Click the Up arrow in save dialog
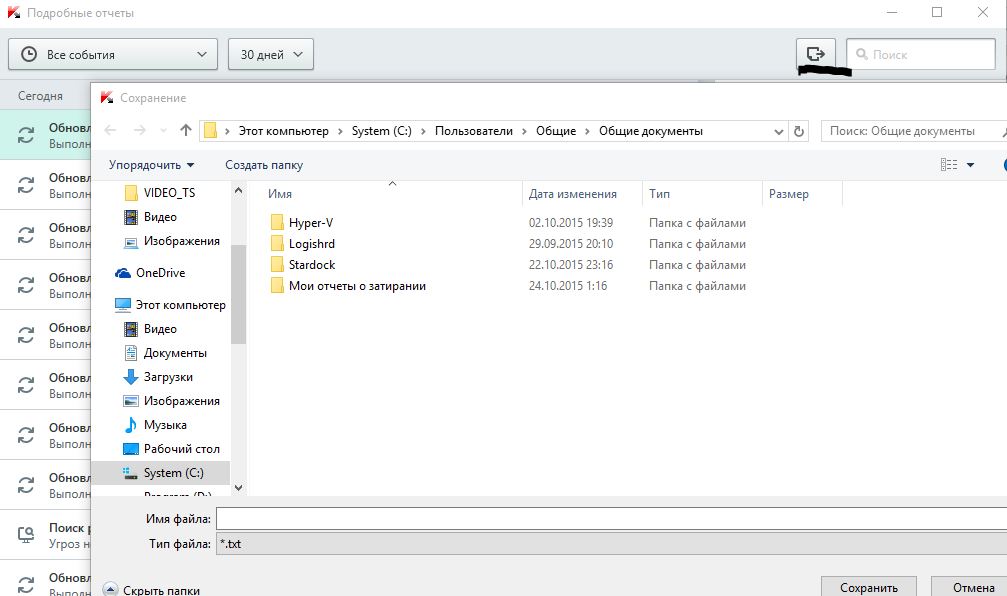The width and height of the screenshot is (1007, 596). pyautogui.click(x=186, y=130)
